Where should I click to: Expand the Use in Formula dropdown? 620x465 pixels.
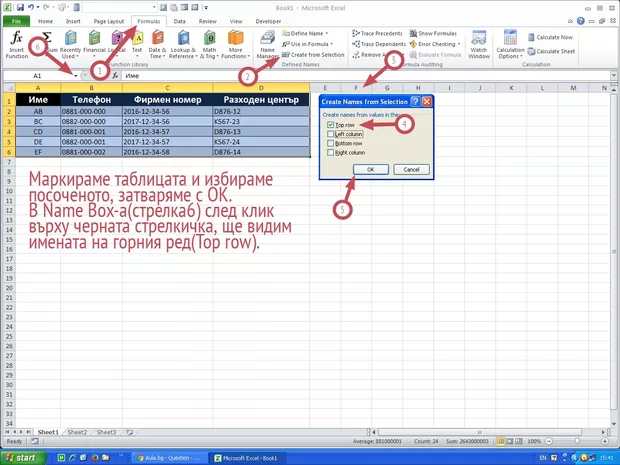click(331, 44)
